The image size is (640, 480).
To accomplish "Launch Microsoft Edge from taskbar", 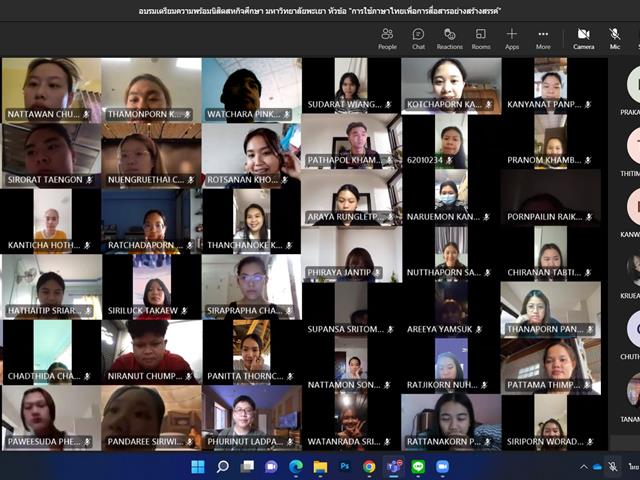I will pyautogui.click(x=296, y=467).
